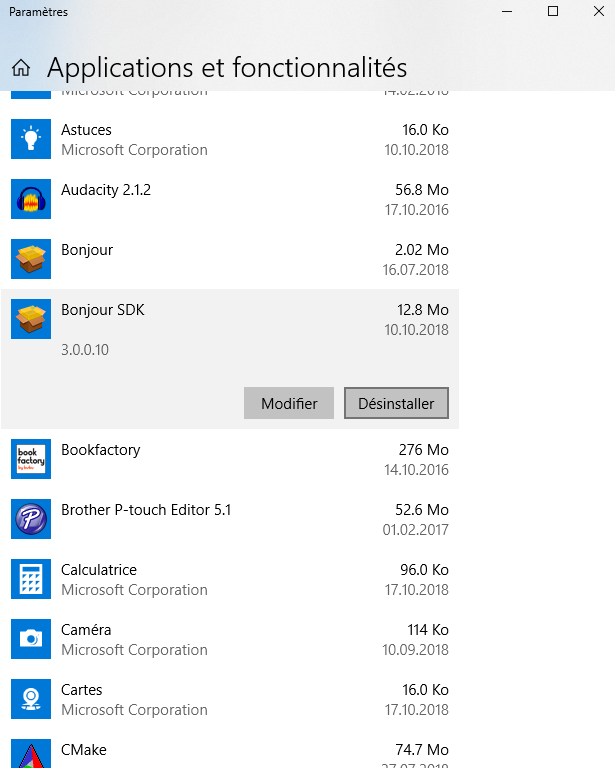Click the Caméra camera icon
Viewport: 615px width, 768px height.
[31, 639]
